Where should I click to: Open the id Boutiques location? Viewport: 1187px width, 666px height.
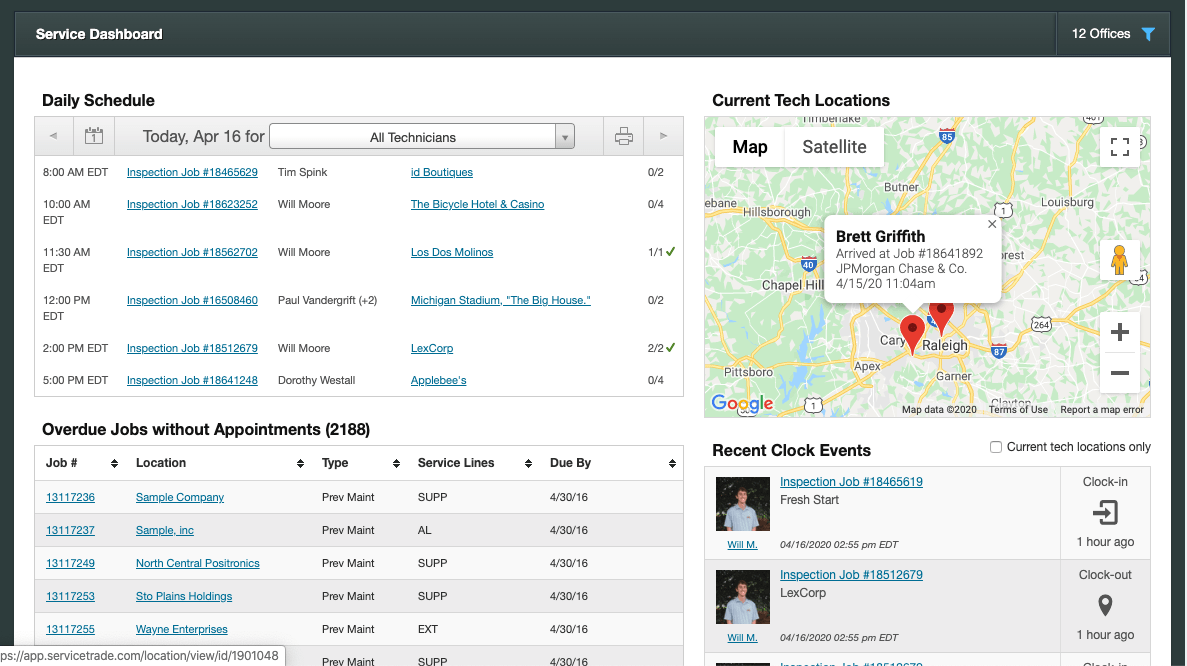(441, 173)
